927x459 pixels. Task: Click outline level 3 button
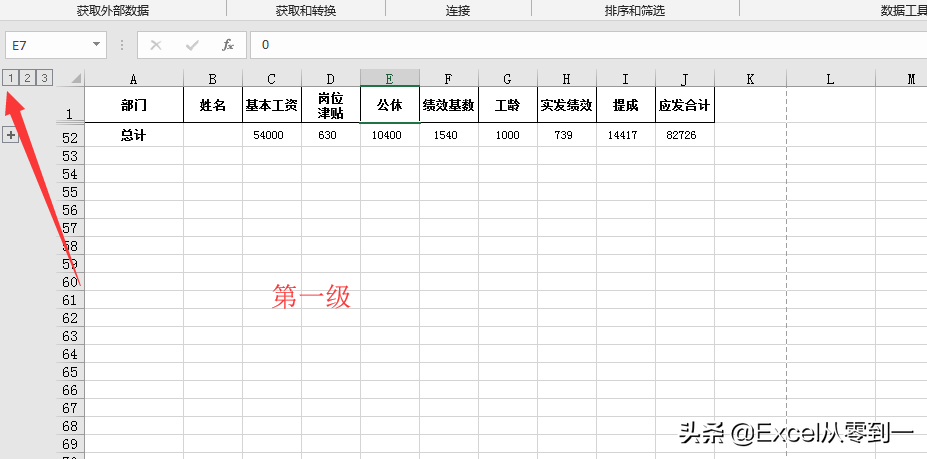tap(44, 77)
